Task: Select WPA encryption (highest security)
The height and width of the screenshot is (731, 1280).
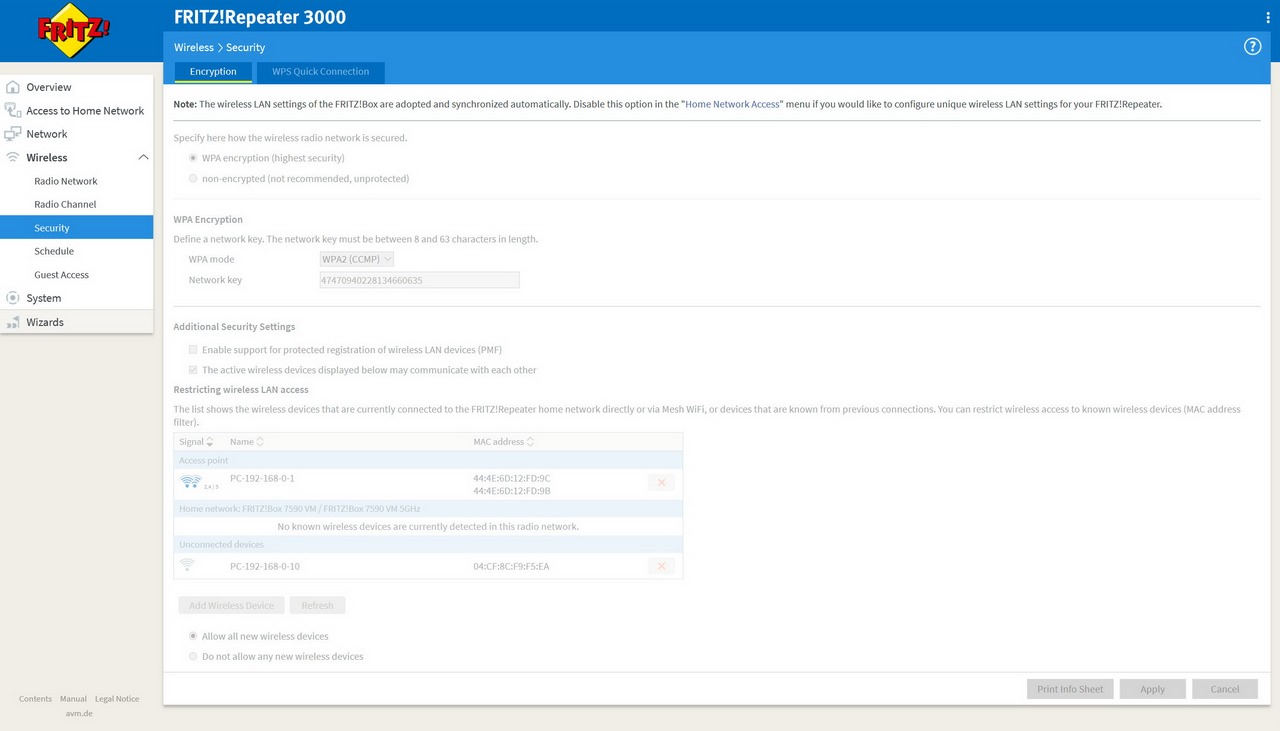Action: coord(193,158)
